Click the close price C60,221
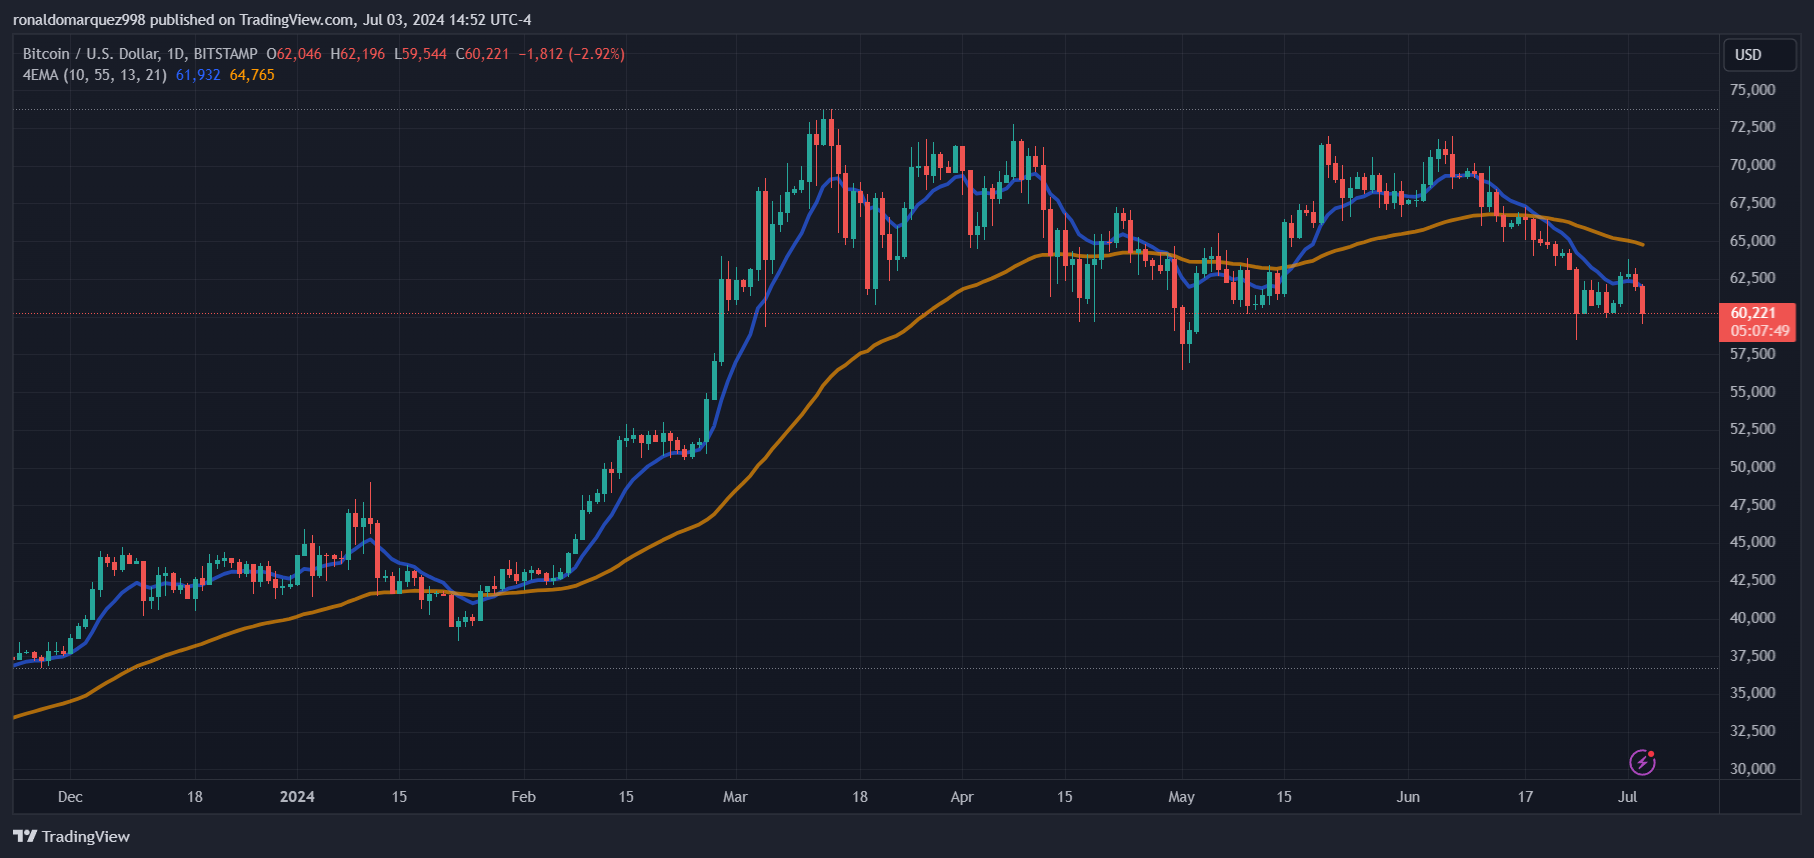 [x=482, y=54]
